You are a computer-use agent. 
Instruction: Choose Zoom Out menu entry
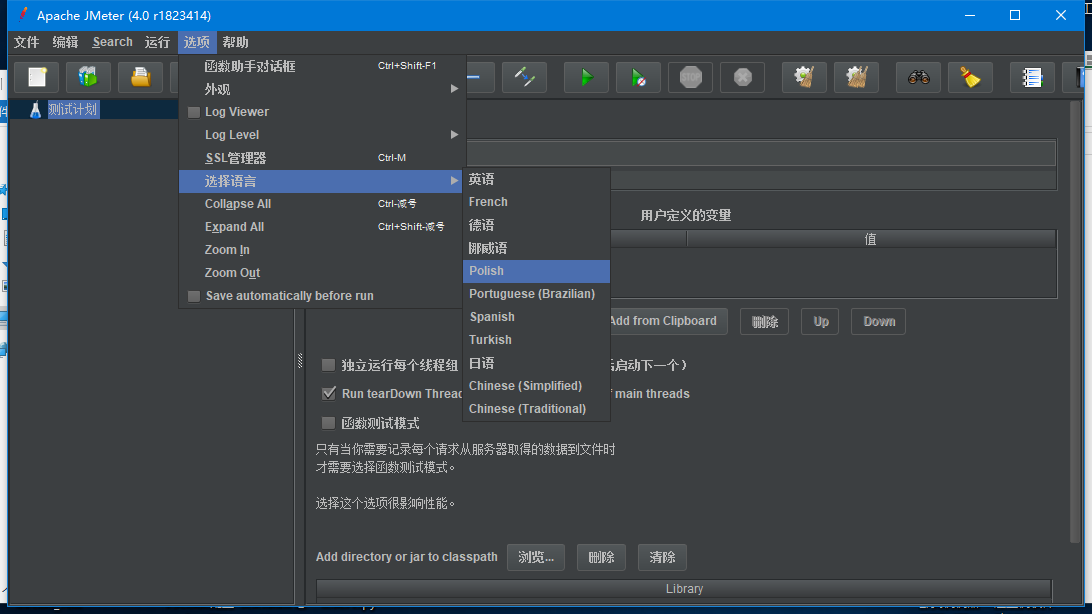click(x=321, y=273)
